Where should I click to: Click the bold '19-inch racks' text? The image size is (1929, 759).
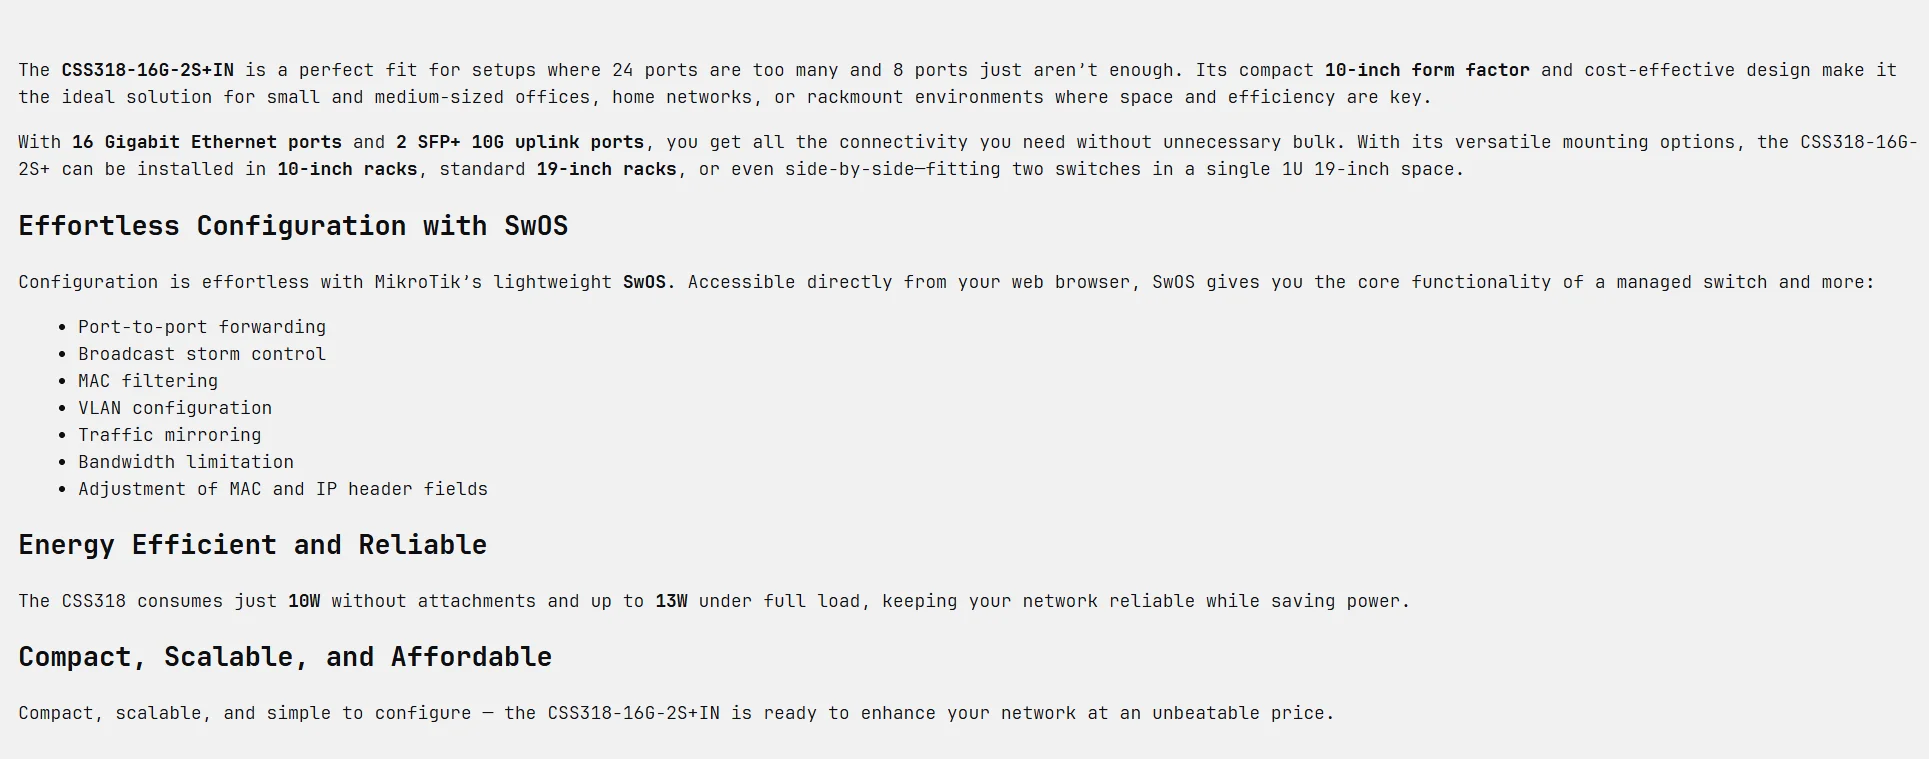tap(606, 169)
